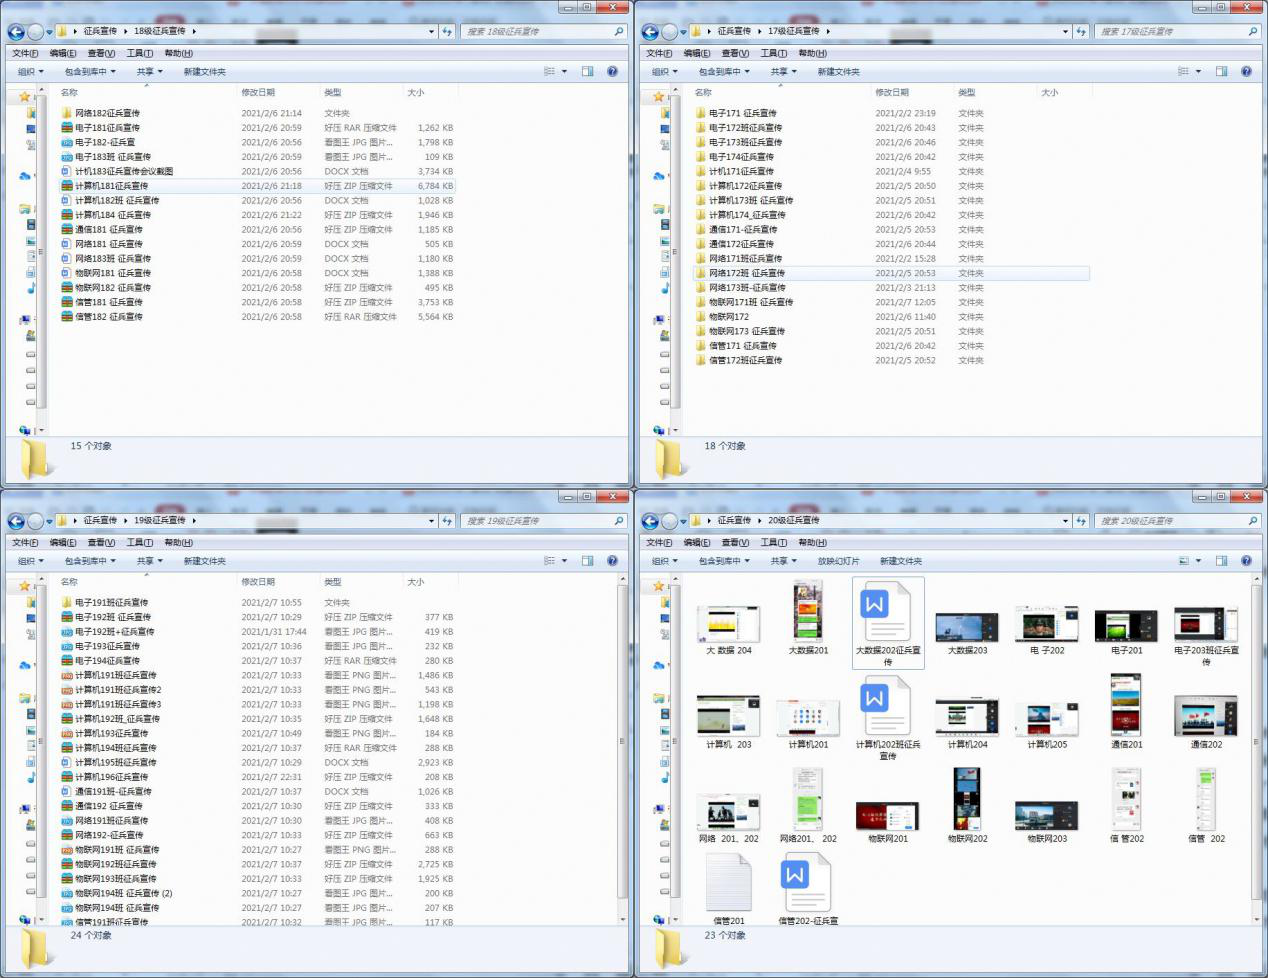Click the Favorites star in the 19级征兵宣传 sidebar

(25, 586)
